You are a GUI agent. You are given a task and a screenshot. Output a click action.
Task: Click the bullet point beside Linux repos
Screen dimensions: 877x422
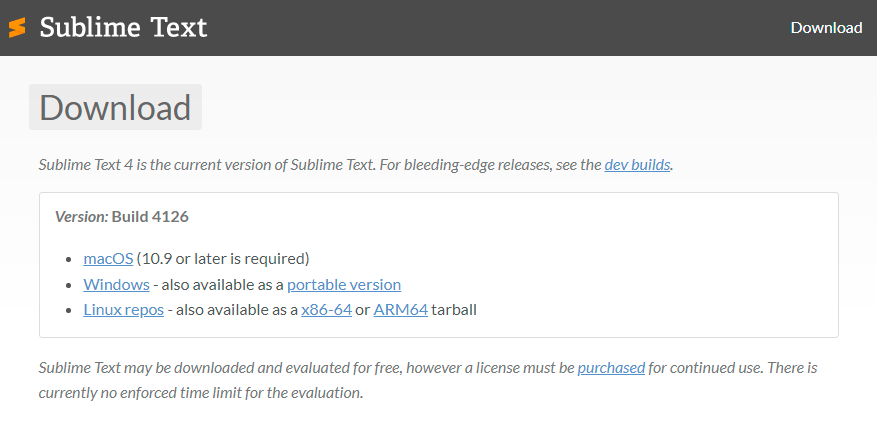70,310
